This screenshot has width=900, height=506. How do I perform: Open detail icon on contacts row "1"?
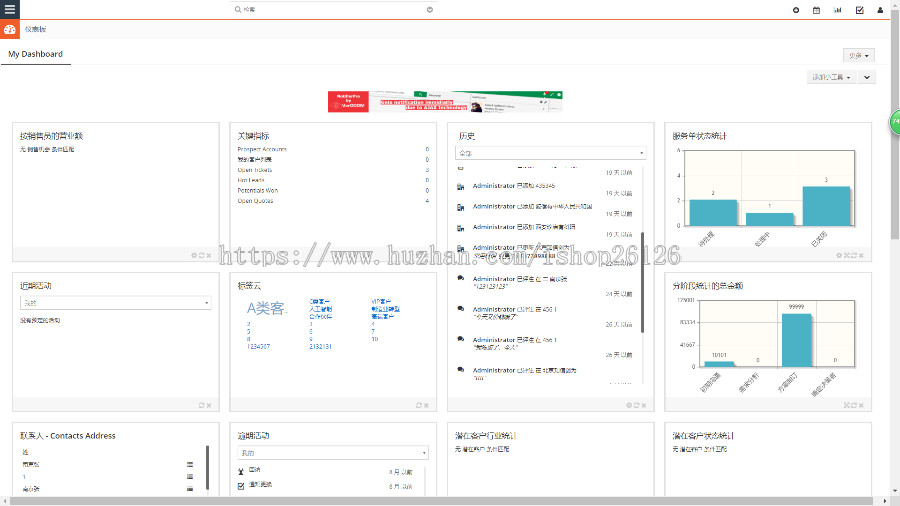pos(190,477)
